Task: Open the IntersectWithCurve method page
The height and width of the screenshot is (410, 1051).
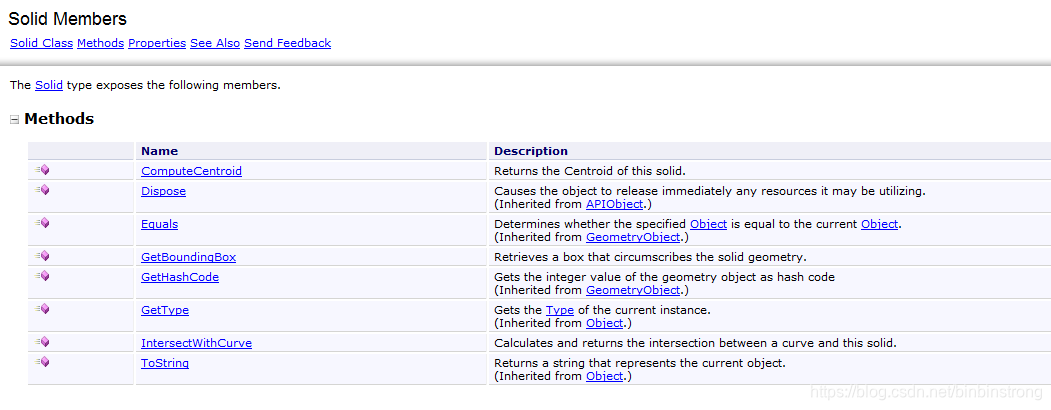Action: click(196, 343)
